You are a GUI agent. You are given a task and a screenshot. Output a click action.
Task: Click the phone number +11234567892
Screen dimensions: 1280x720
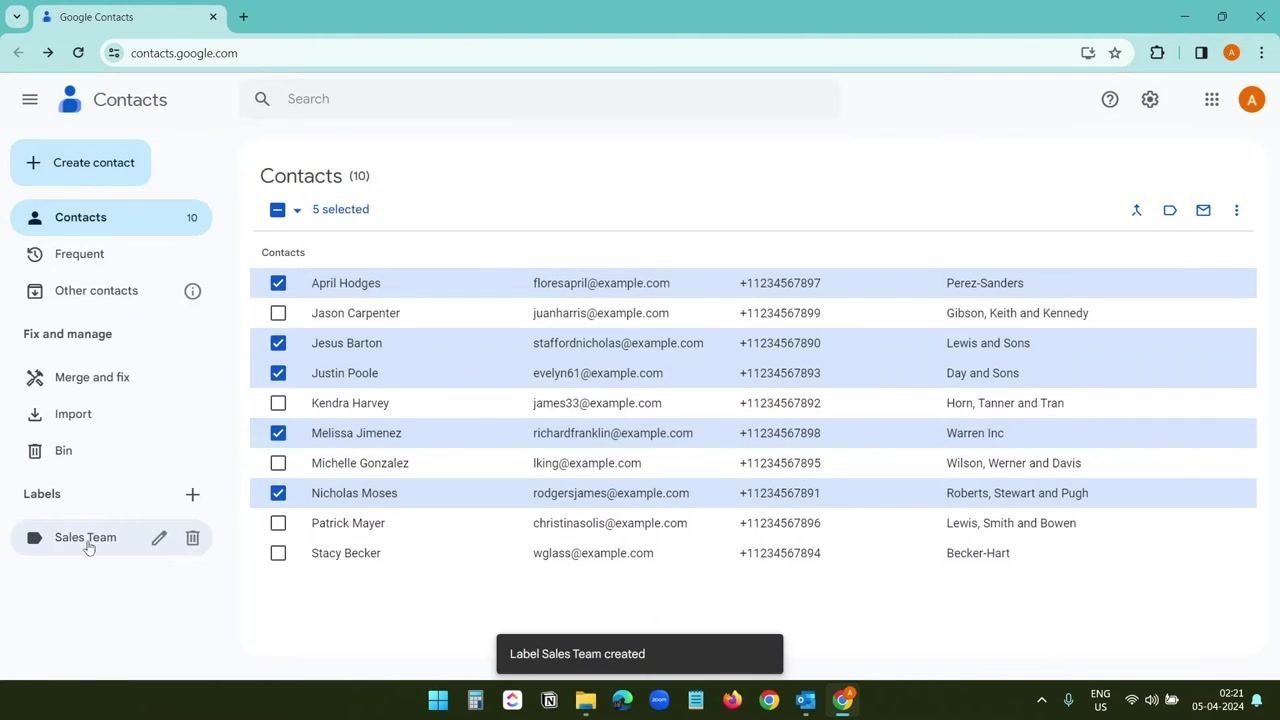click(x=780, y=403)
